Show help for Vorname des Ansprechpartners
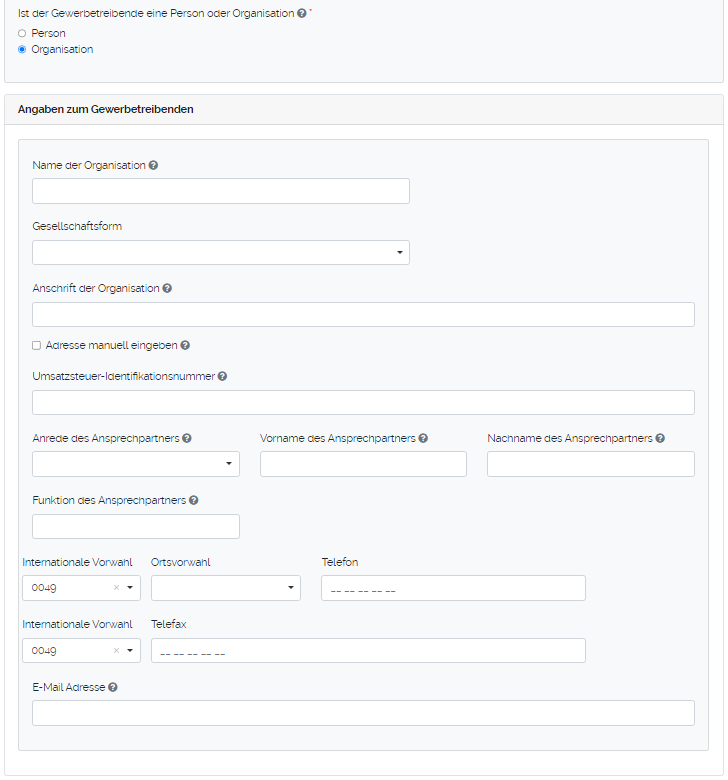728x780 pixels. pos(424,438)
